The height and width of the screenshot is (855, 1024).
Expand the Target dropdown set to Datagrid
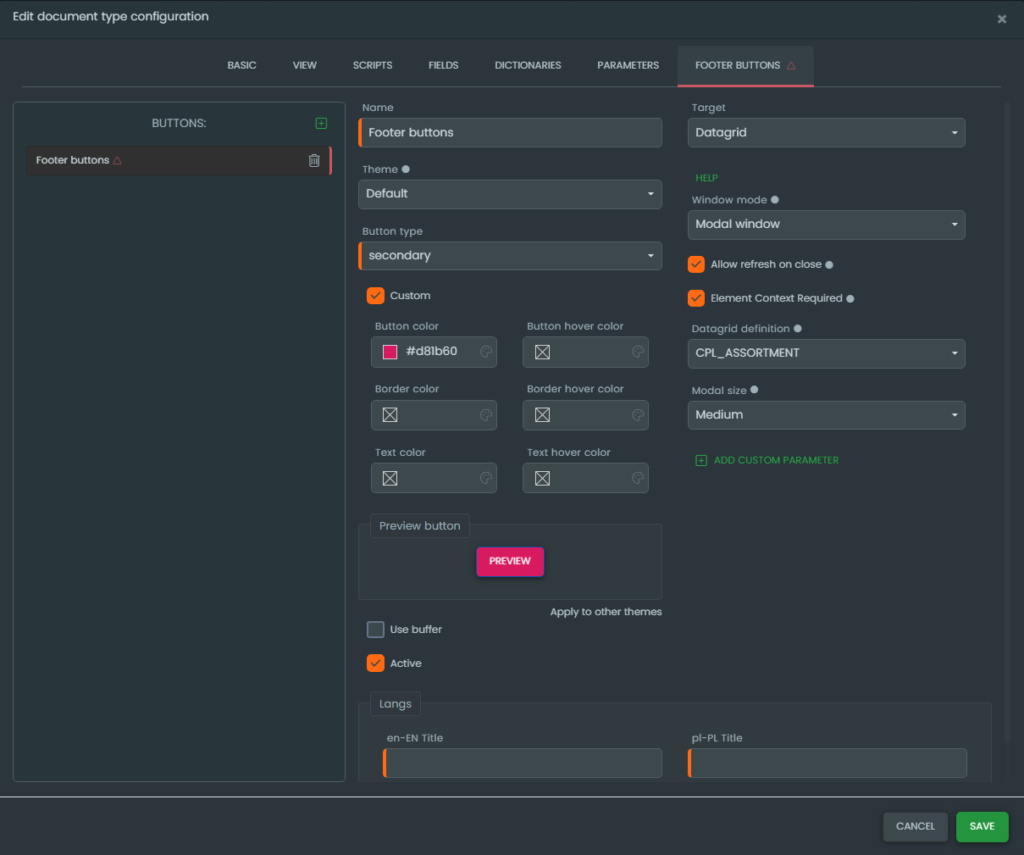click(x=827, y=133)
